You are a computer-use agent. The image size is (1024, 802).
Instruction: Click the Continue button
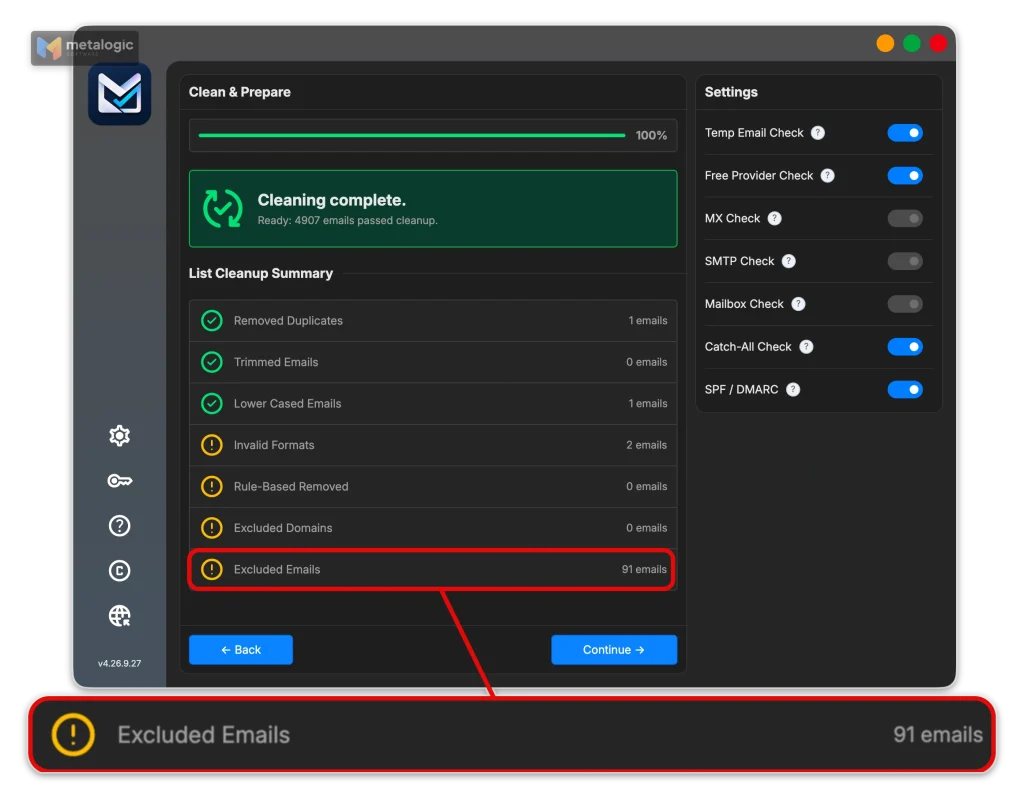coord(614,650)
